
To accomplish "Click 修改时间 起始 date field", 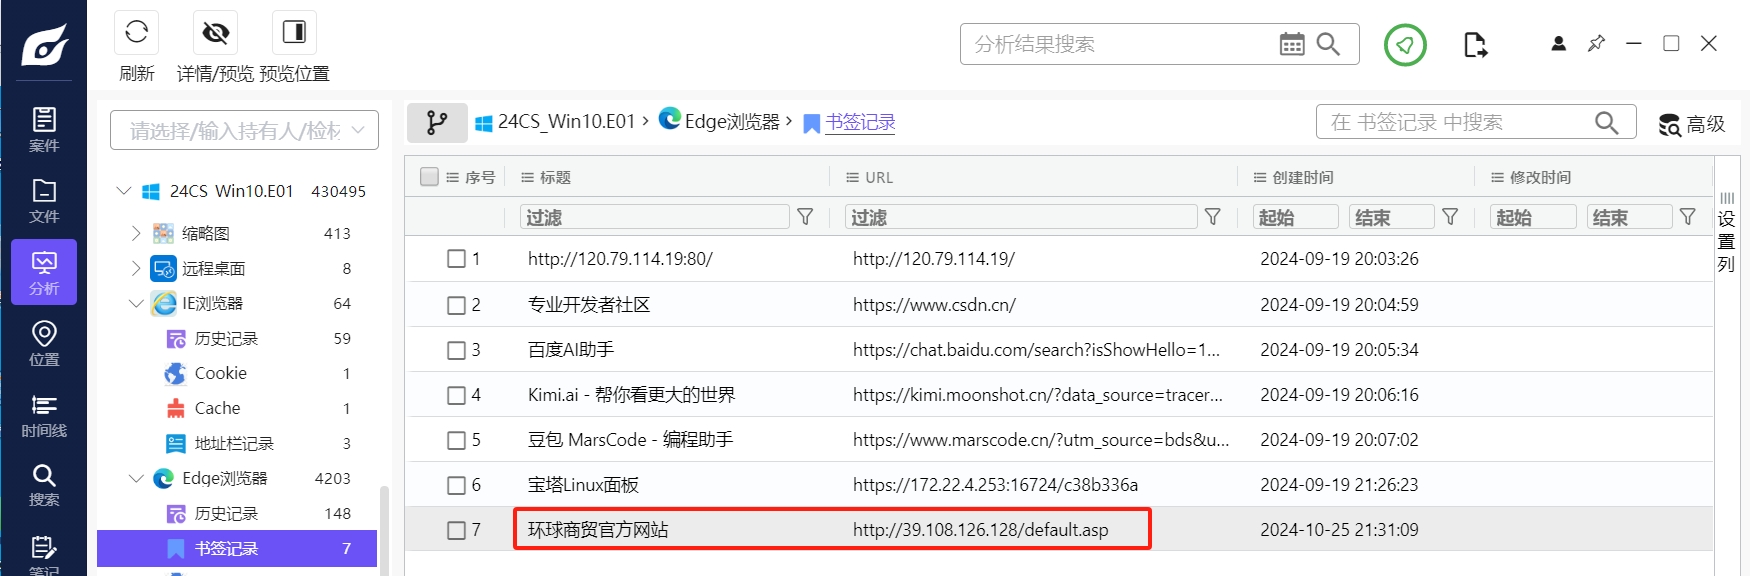I will click(1533, 217).
